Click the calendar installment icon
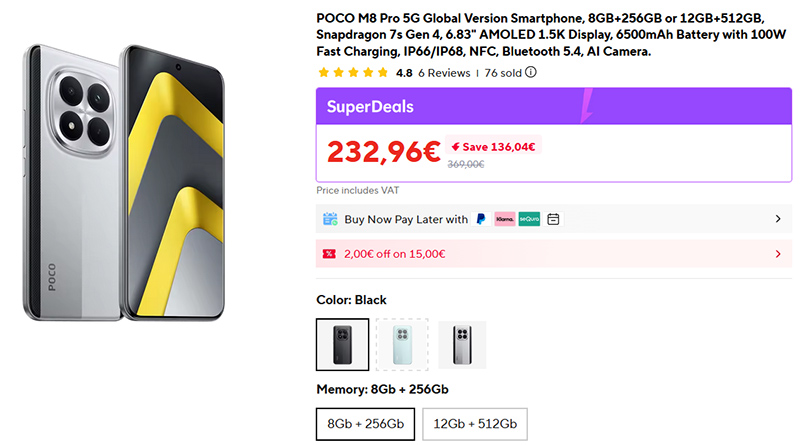Screen dimensions: 800x445 [x=553, y=219]
